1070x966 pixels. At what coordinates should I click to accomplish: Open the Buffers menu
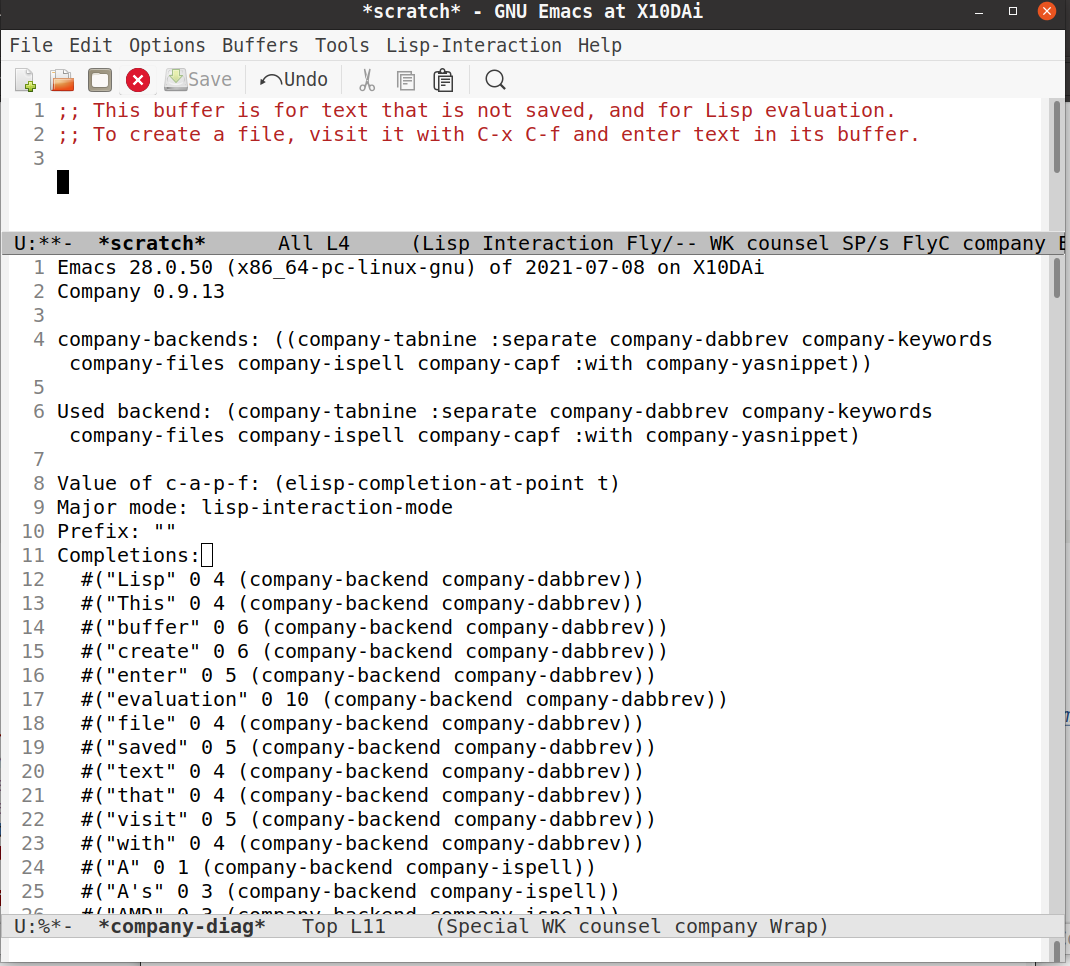click(x=259, y=45)
